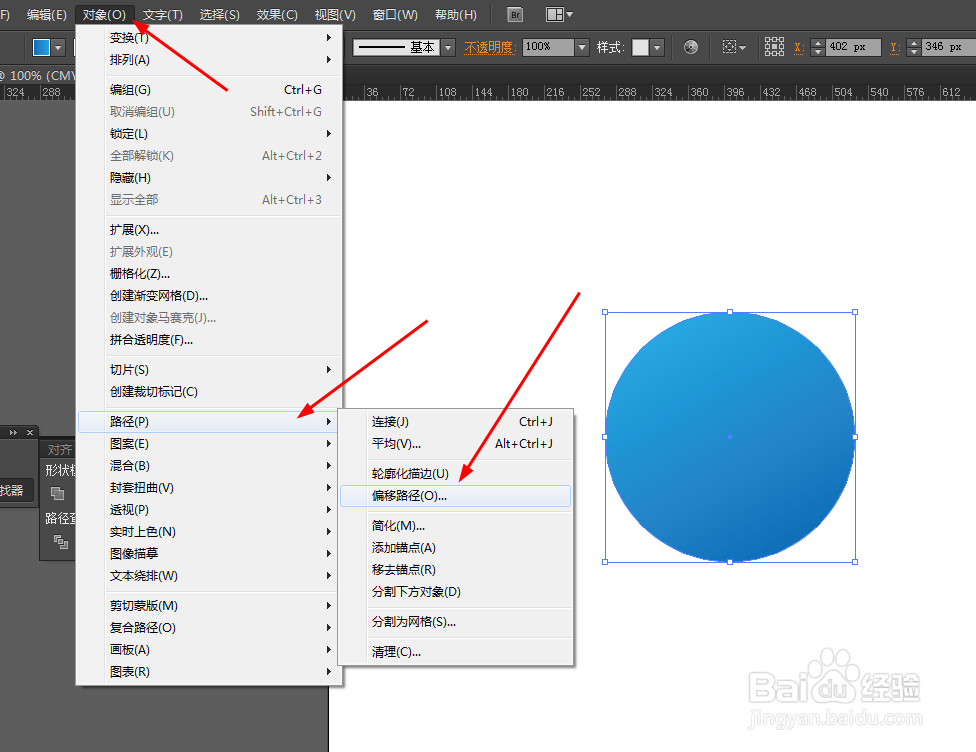Screen dimensions: 976x752
Task: Click the 样式 graphic style swatch
Action: point(640,47)
